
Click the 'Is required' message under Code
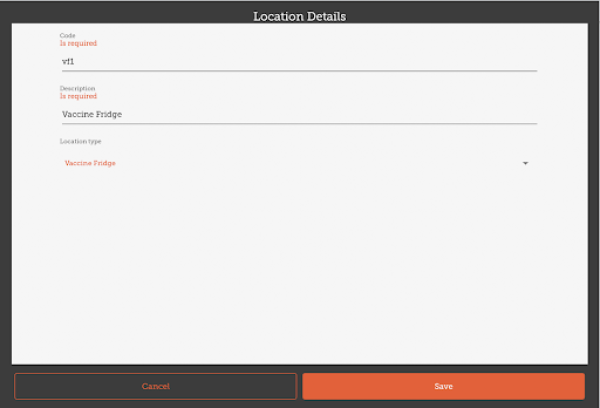78,44
